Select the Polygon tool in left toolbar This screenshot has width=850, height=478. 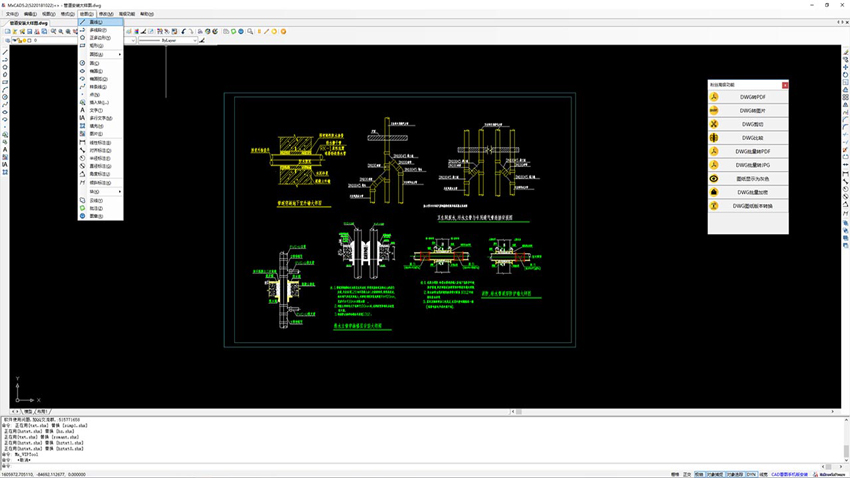[x=5, y=67]
